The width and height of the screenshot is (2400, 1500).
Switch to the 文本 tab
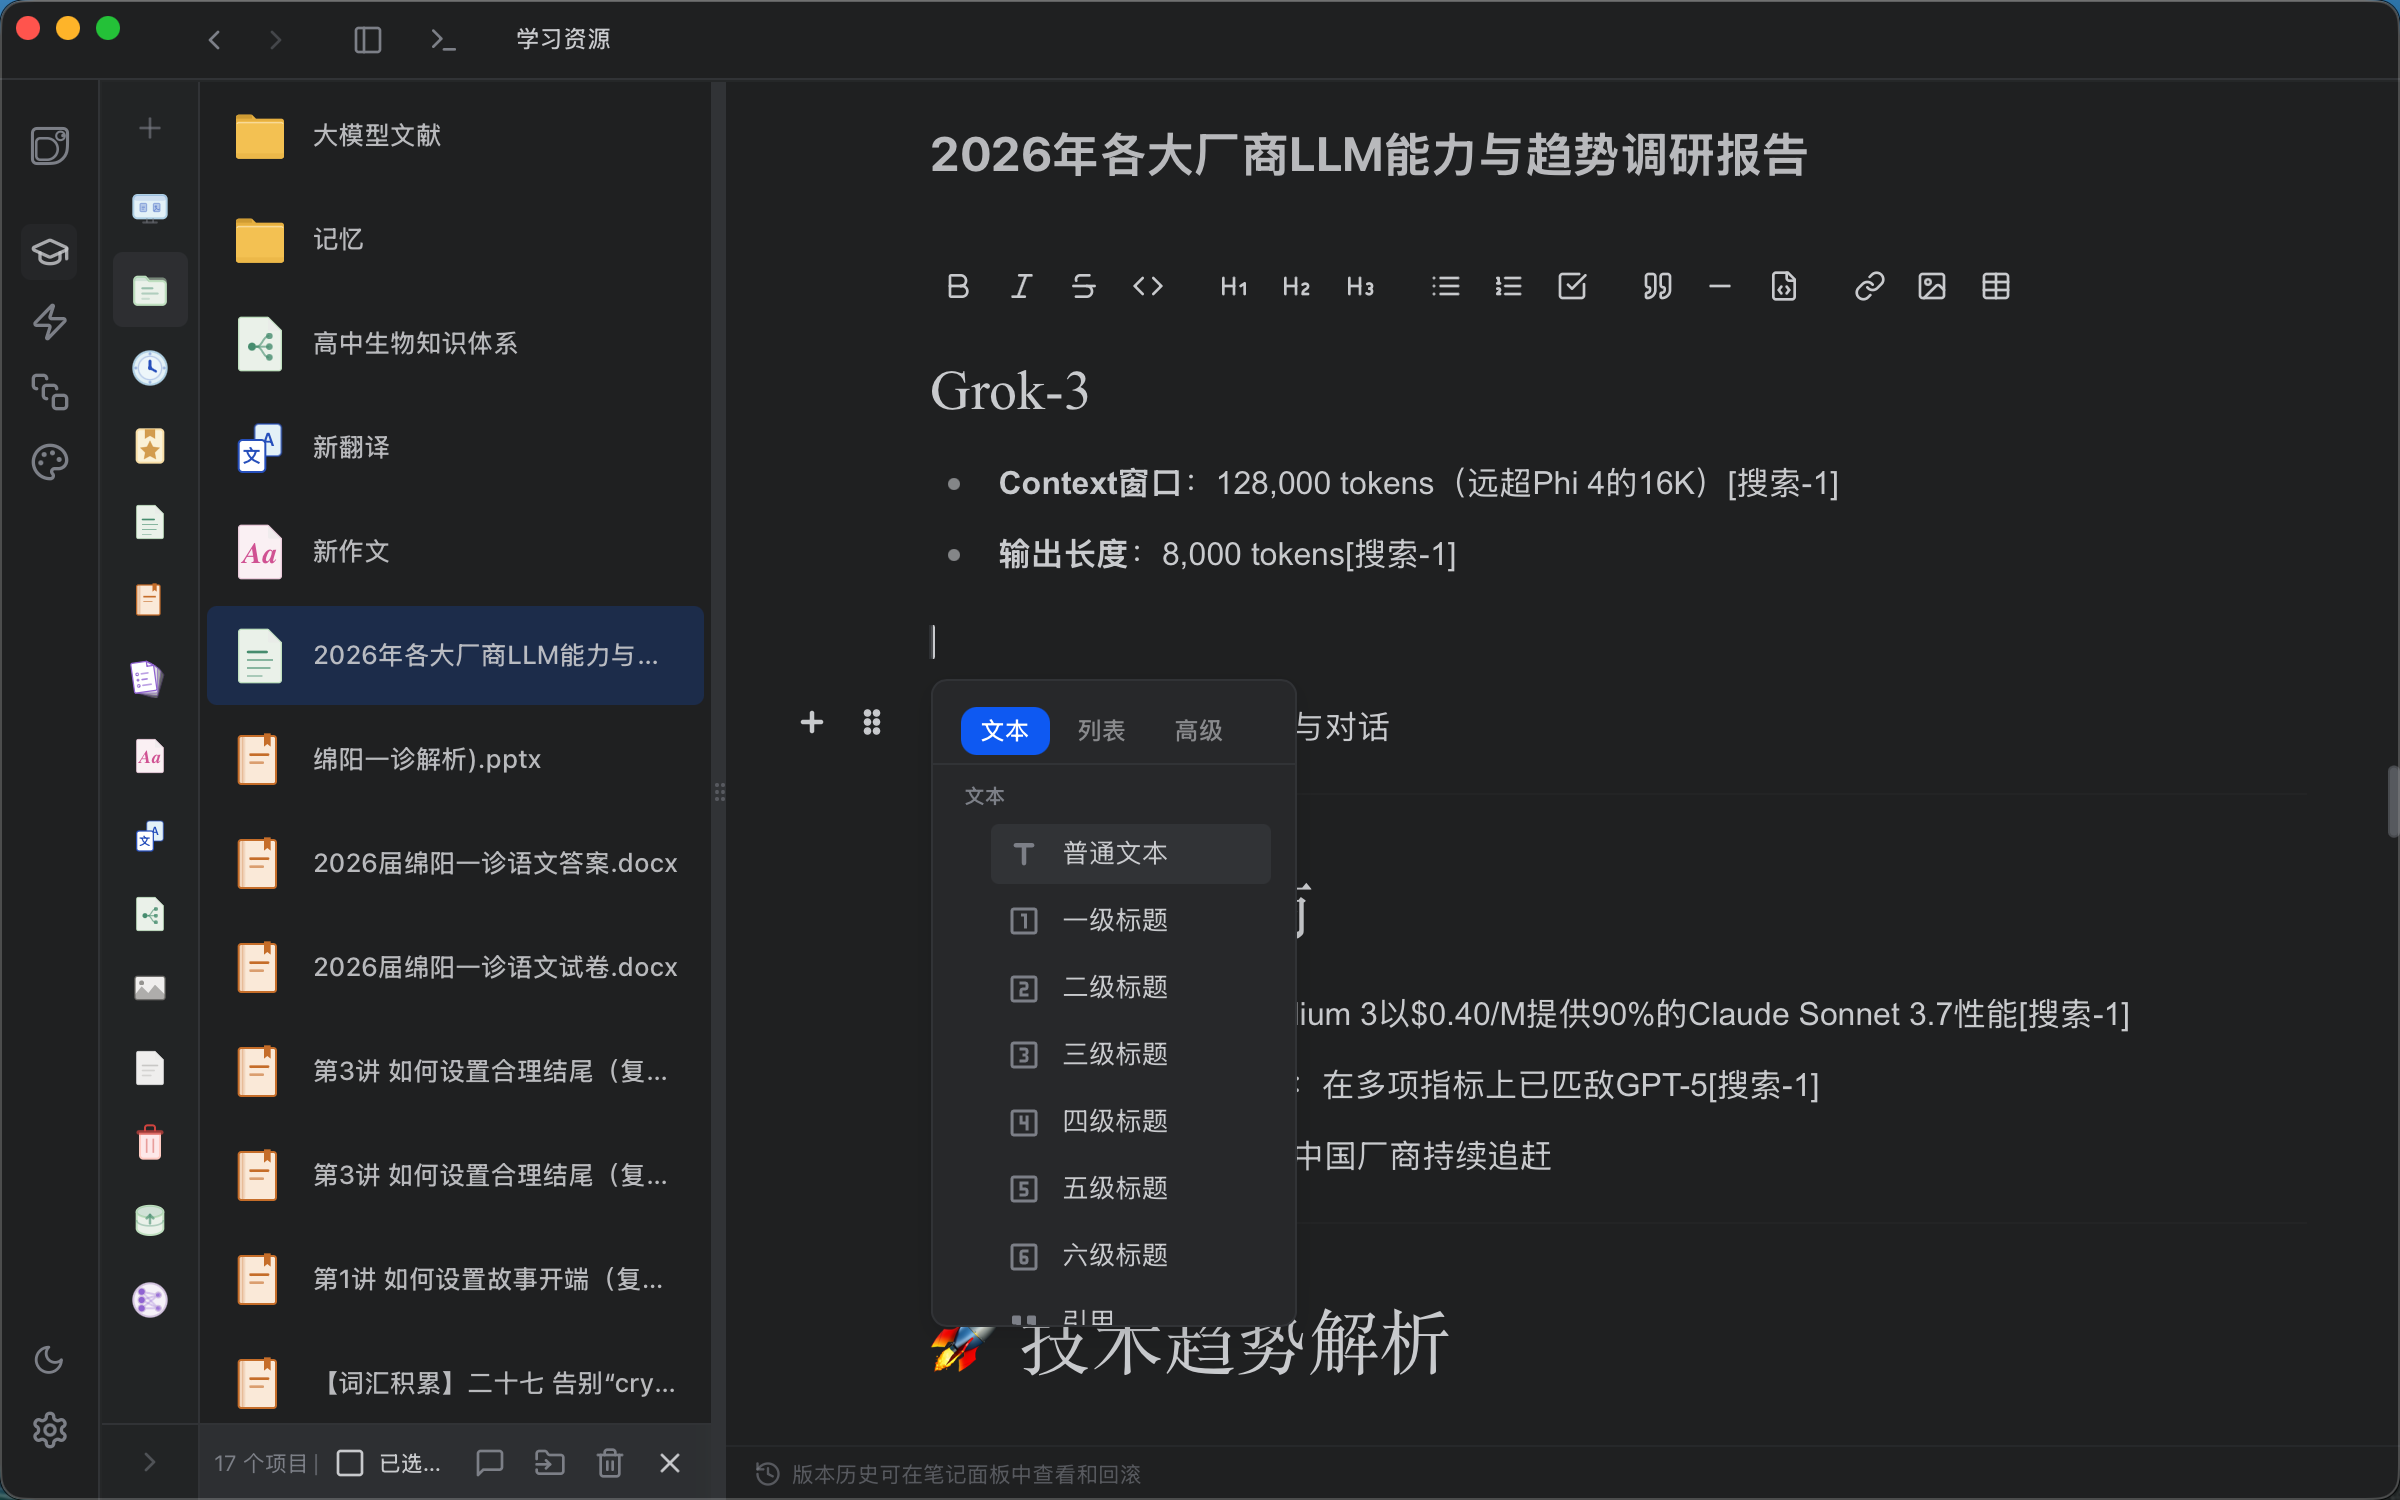pyautogui.click(x=1005, y=731)
